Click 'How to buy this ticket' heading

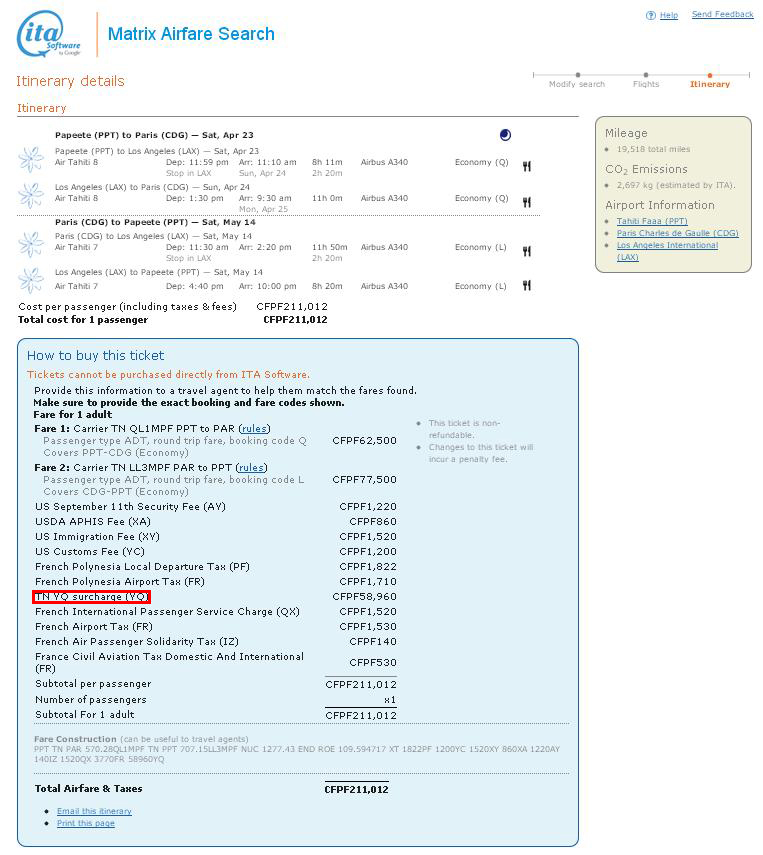[95, 356]
